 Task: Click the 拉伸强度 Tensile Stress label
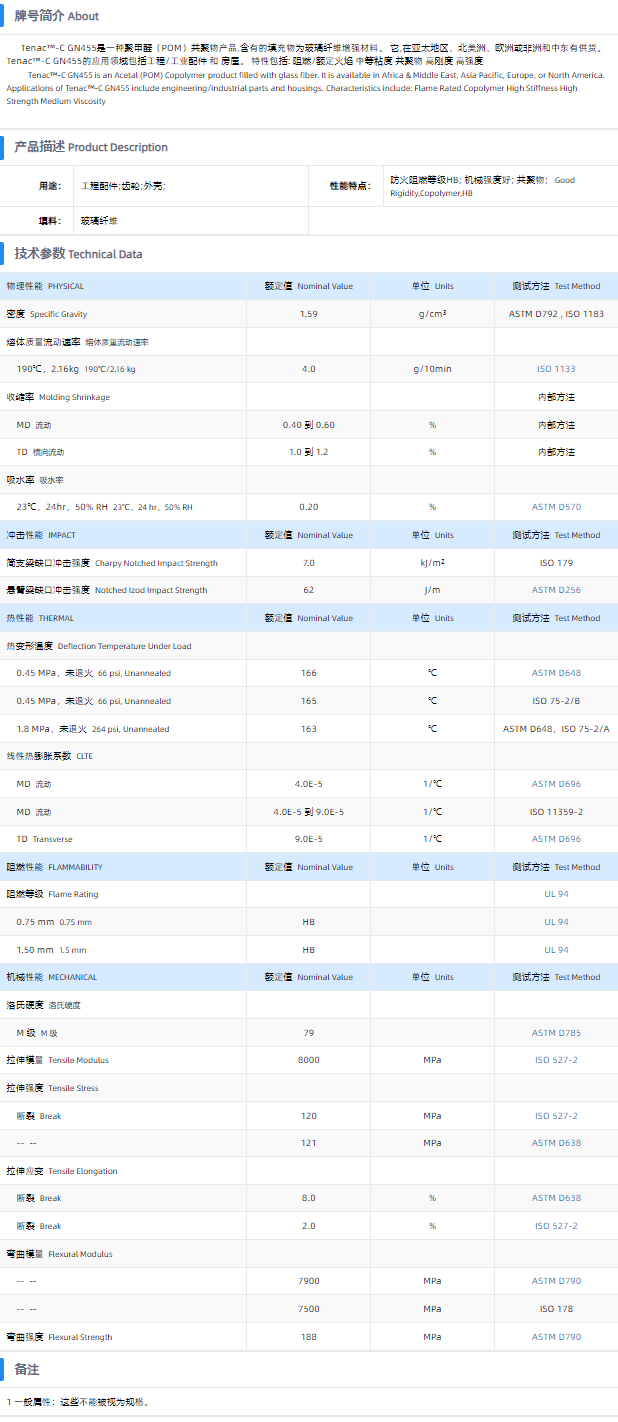[x=52, y=1088]
